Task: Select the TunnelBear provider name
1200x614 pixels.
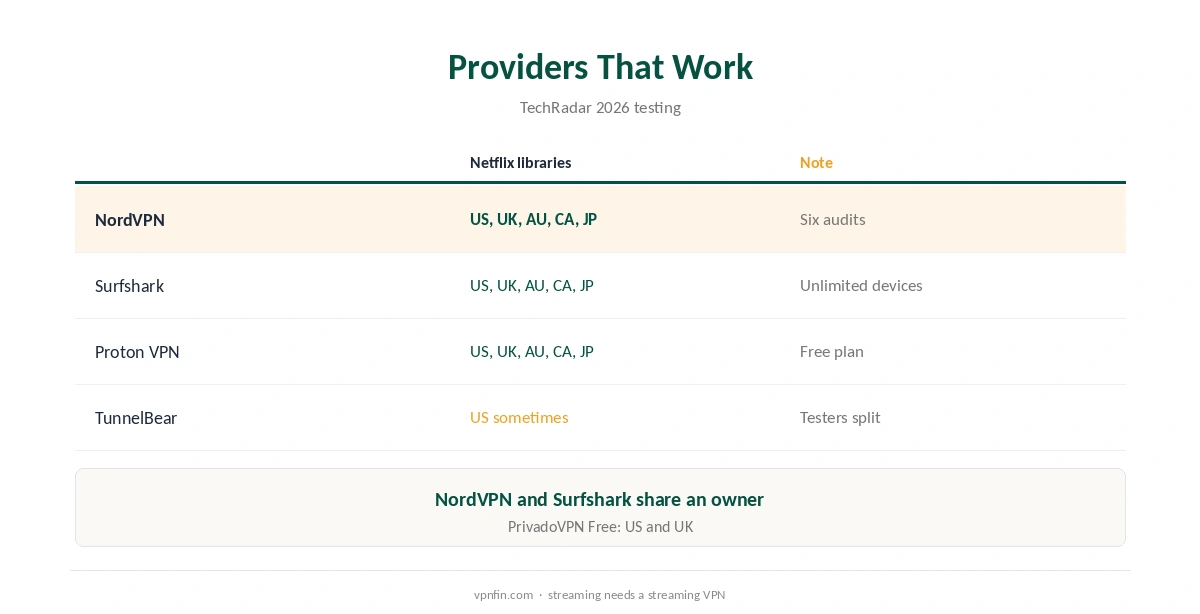Action: click(x=136, y=417)
